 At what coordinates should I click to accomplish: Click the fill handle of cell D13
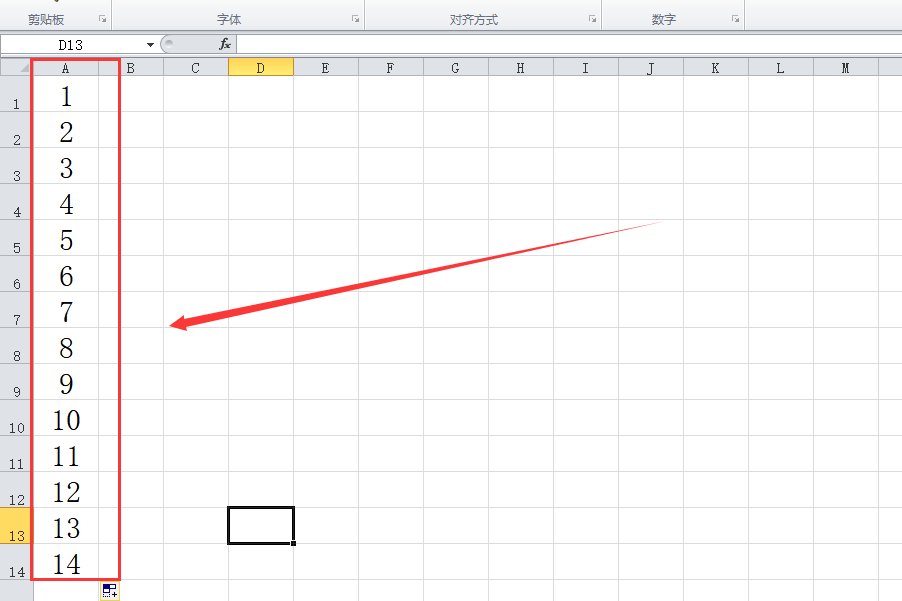pos(293,543)
